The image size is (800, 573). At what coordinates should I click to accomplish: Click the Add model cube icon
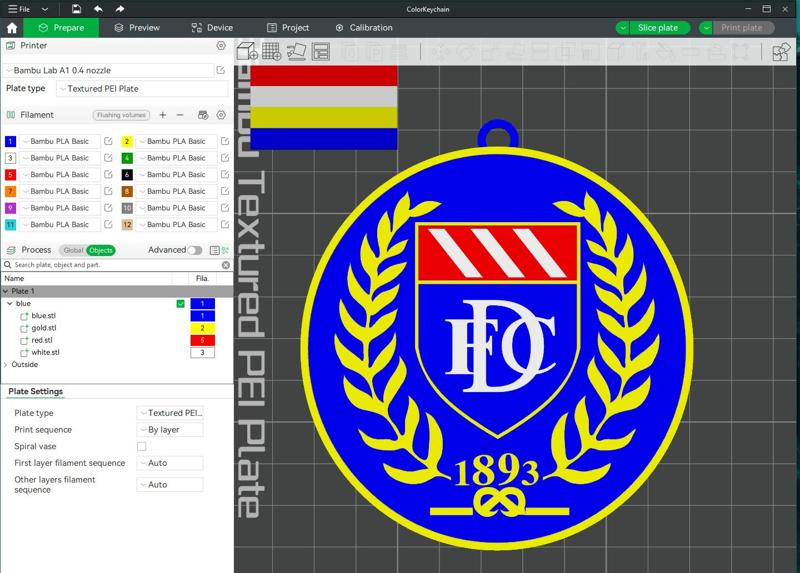click(x=247, y=52)
